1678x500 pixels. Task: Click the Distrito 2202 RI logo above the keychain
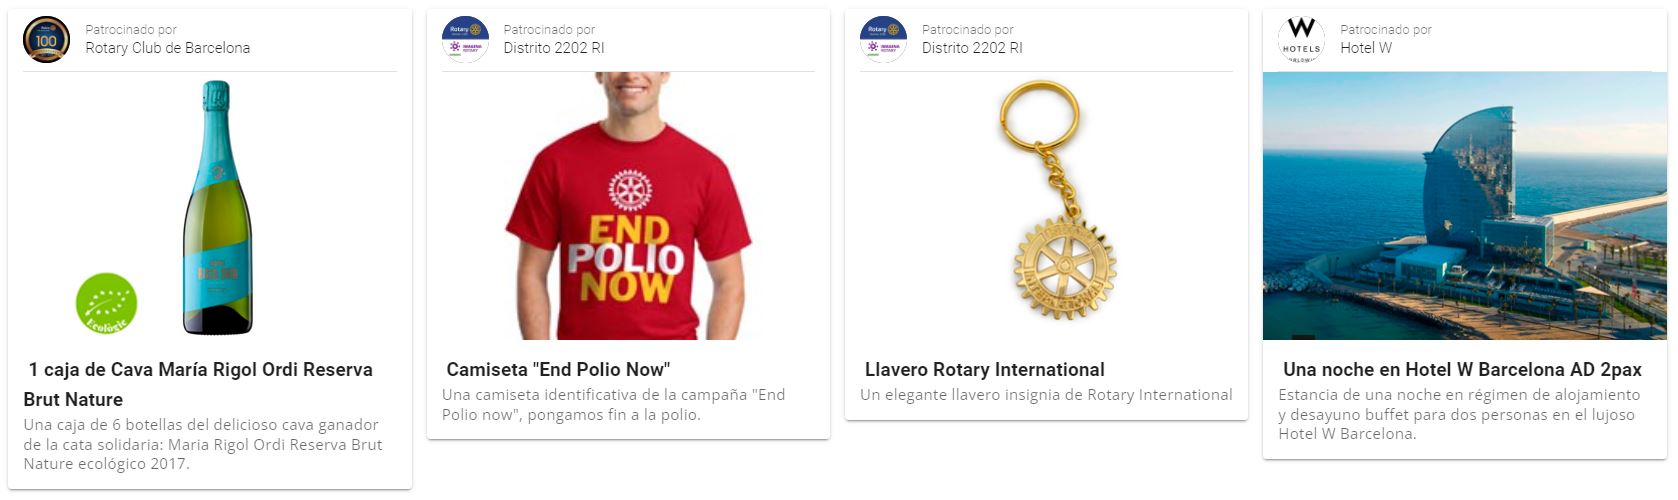pyautogui.click(x=883, y=40)
